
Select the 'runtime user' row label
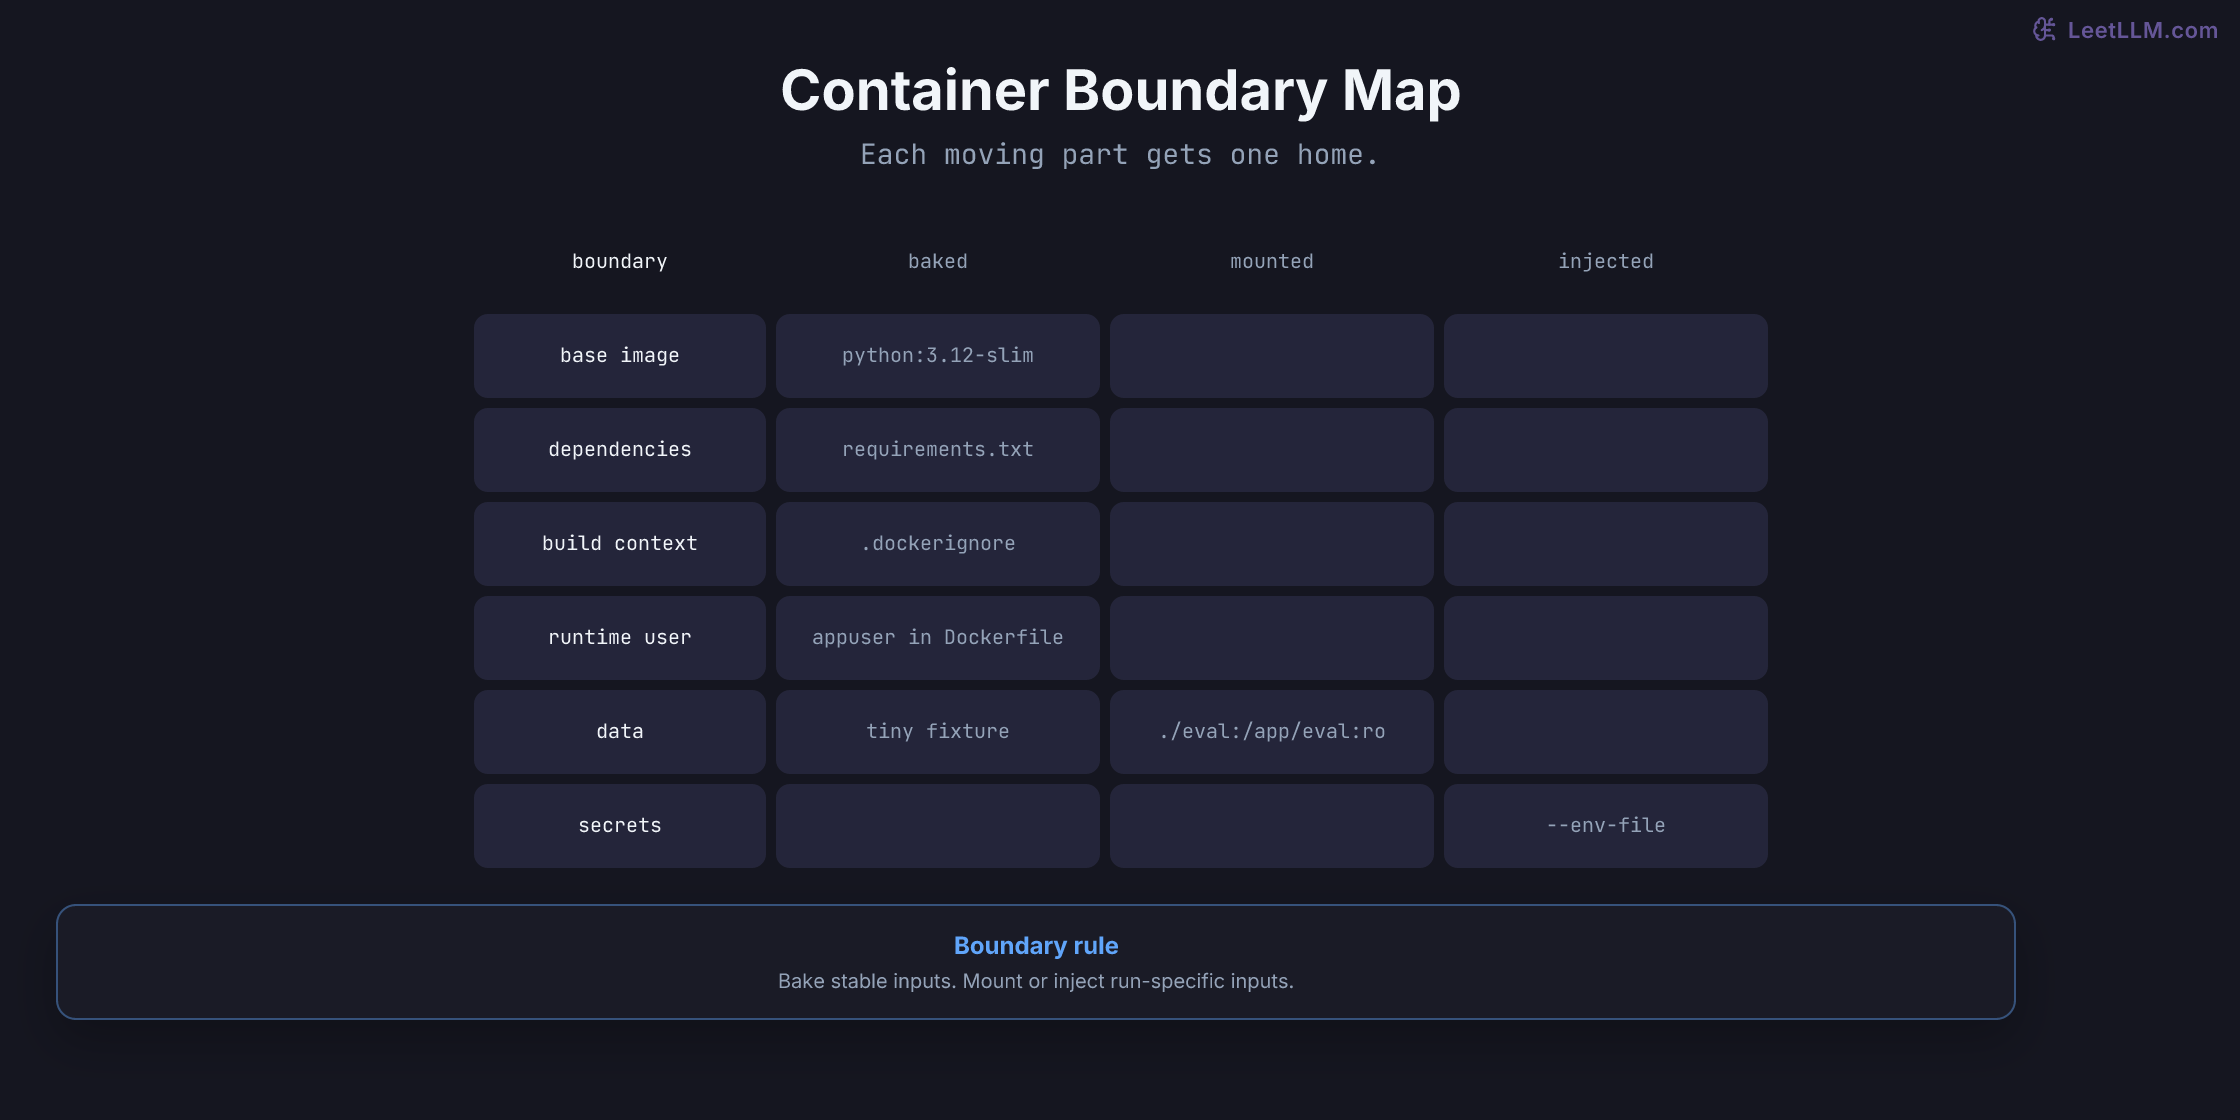pyautogui.click(x=620, y=638)
